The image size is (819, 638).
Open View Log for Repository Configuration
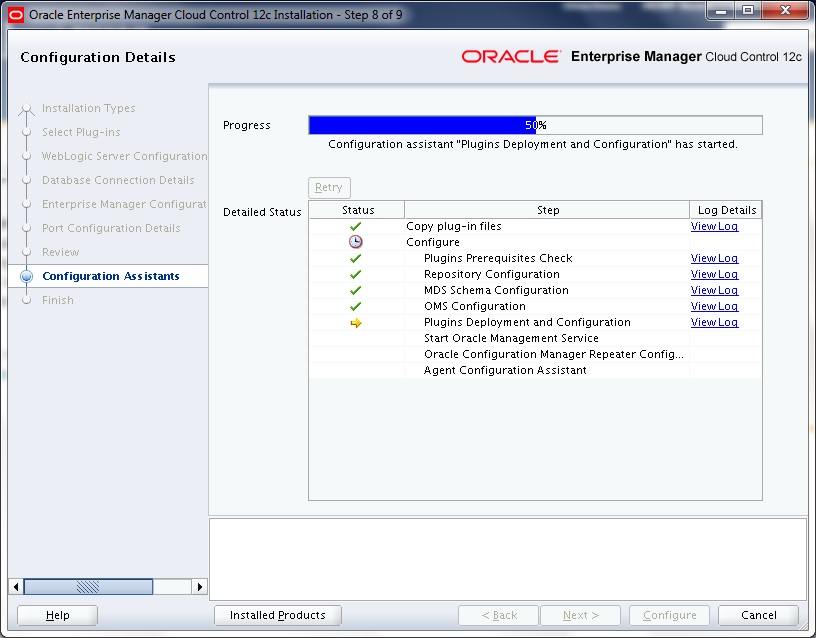714,274
